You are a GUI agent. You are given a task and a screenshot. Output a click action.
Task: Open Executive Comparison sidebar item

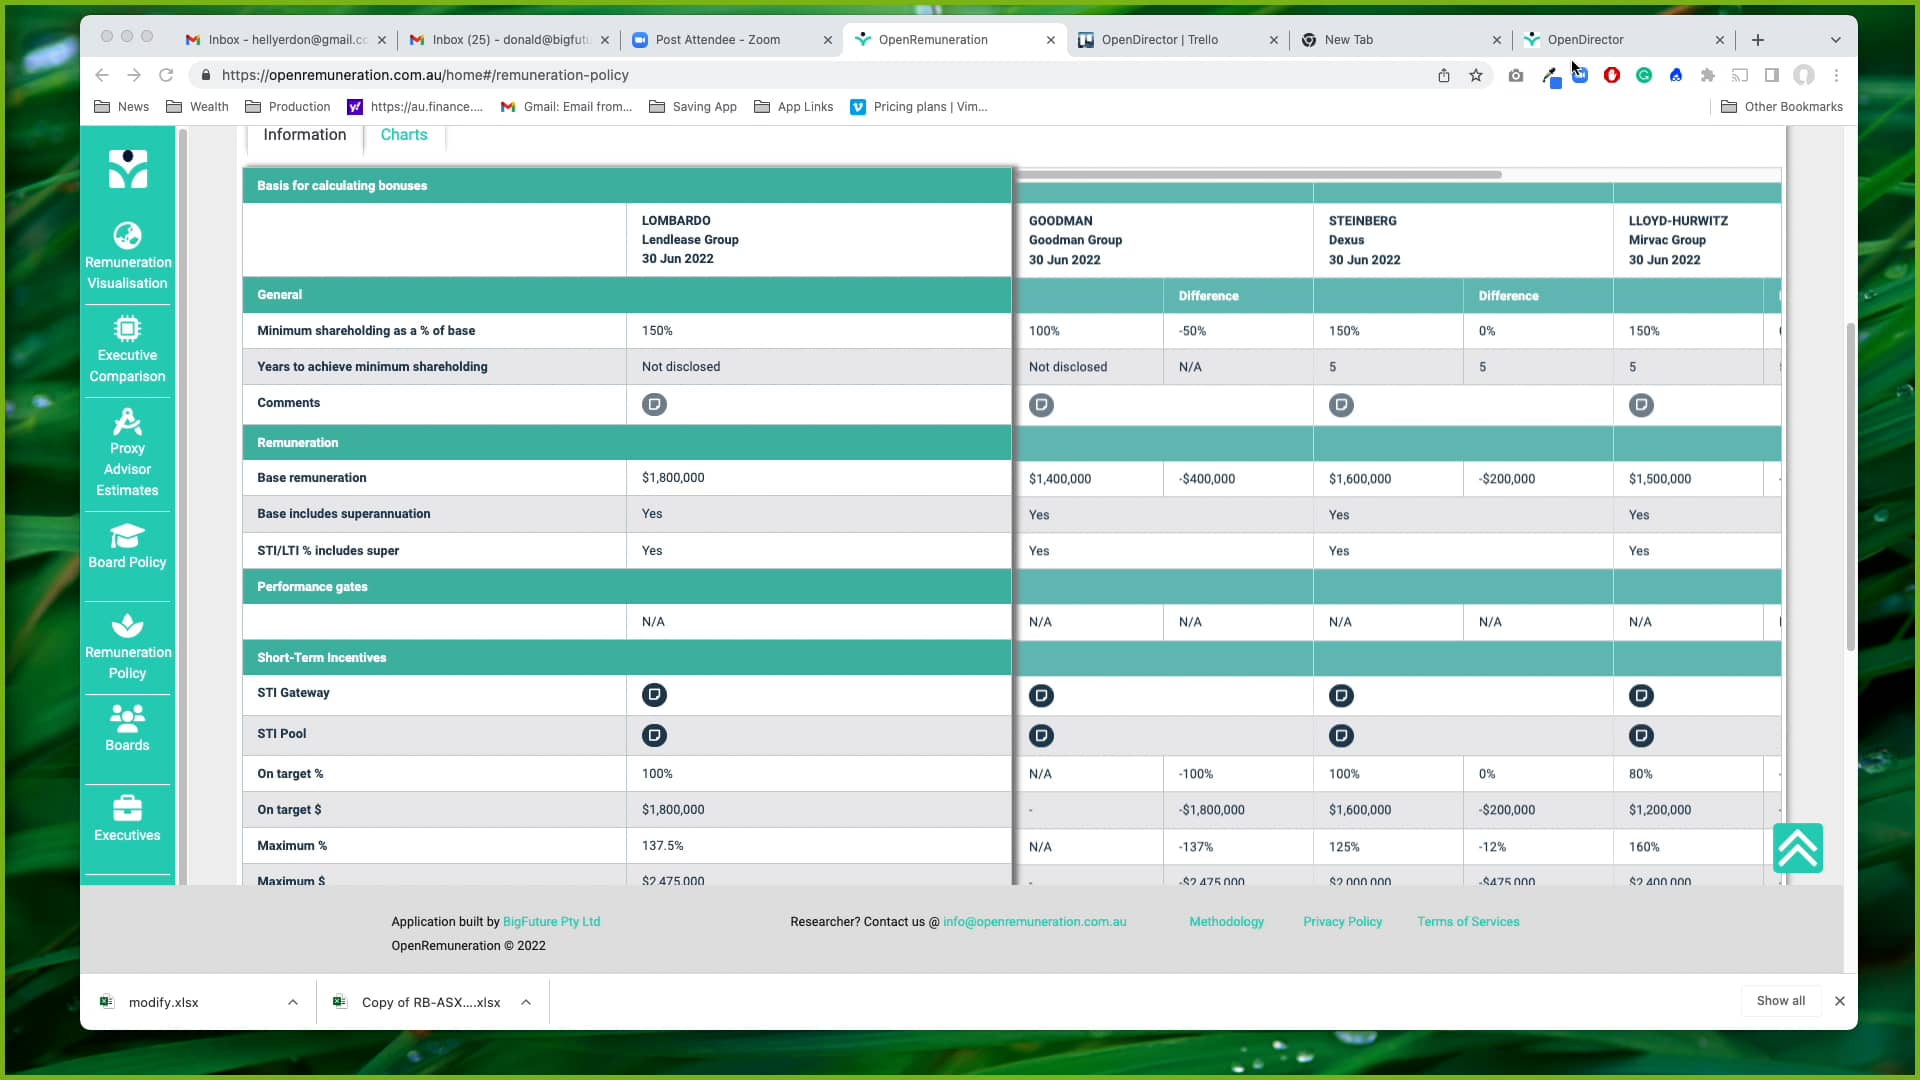pos(127,350)
